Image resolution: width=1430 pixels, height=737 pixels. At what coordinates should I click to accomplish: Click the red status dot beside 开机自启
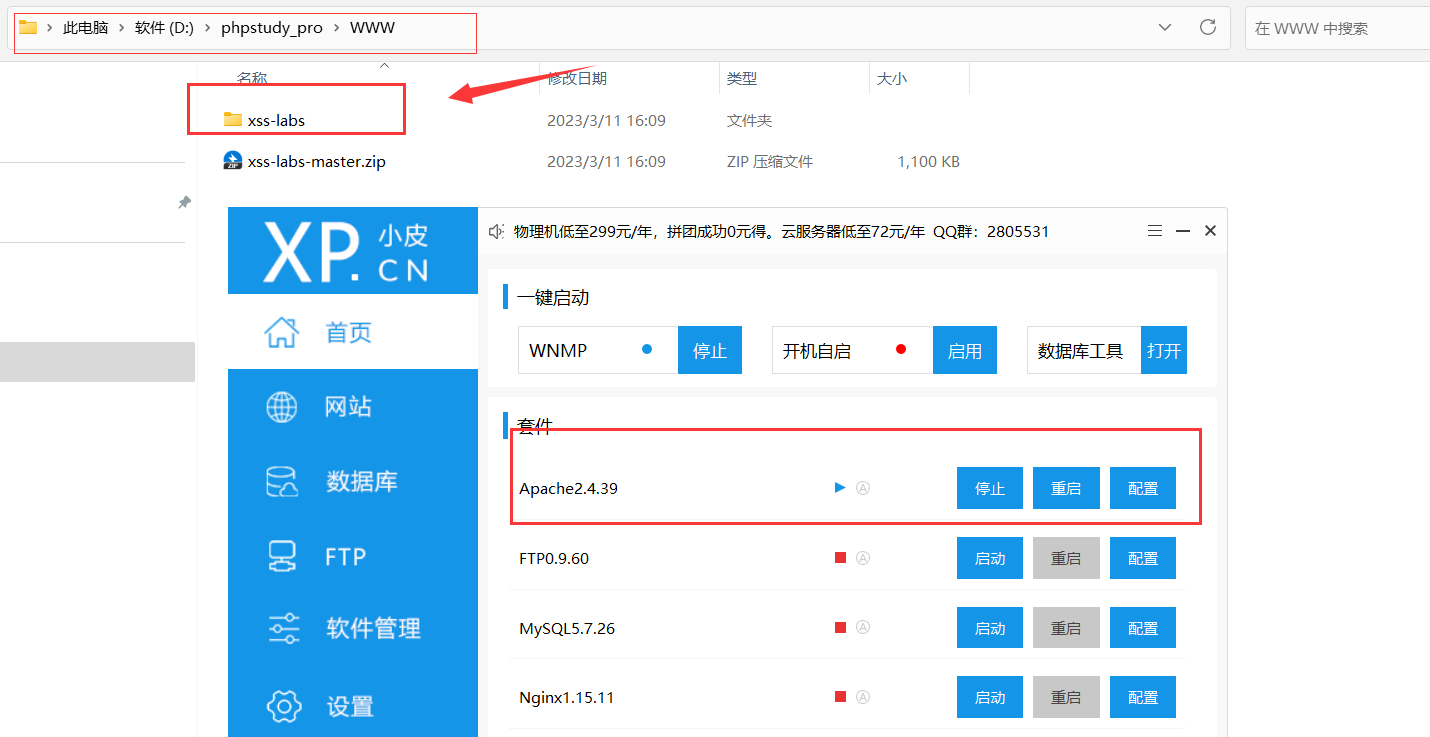click(x=901, y=350)
